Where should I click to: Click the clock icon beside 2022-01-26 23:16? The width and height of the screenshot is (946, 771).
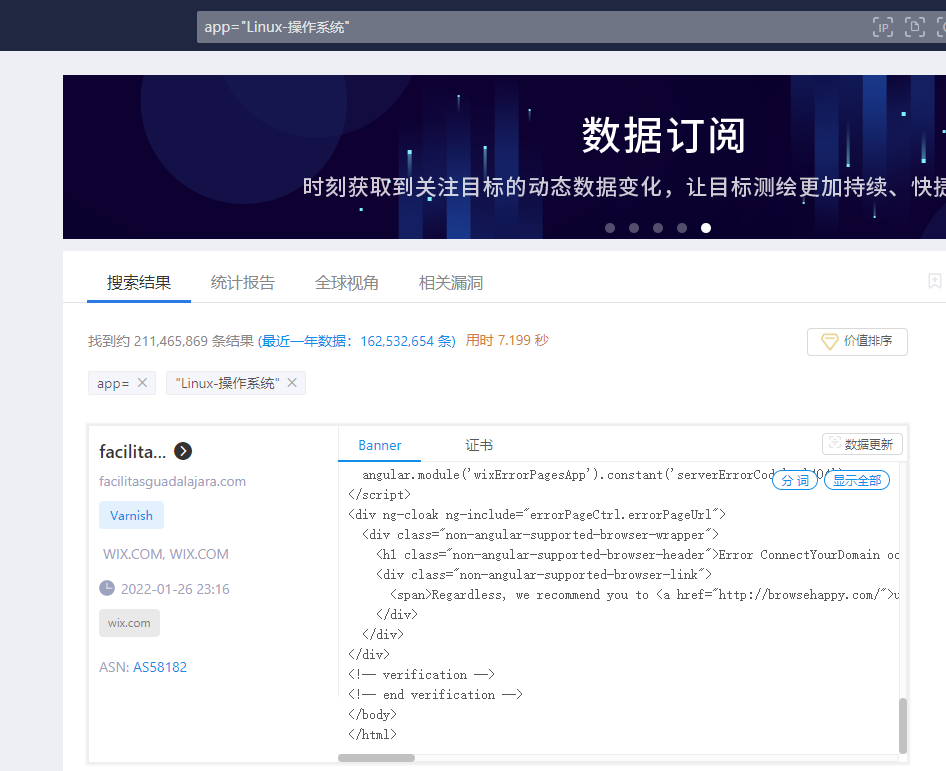[107, 588]
